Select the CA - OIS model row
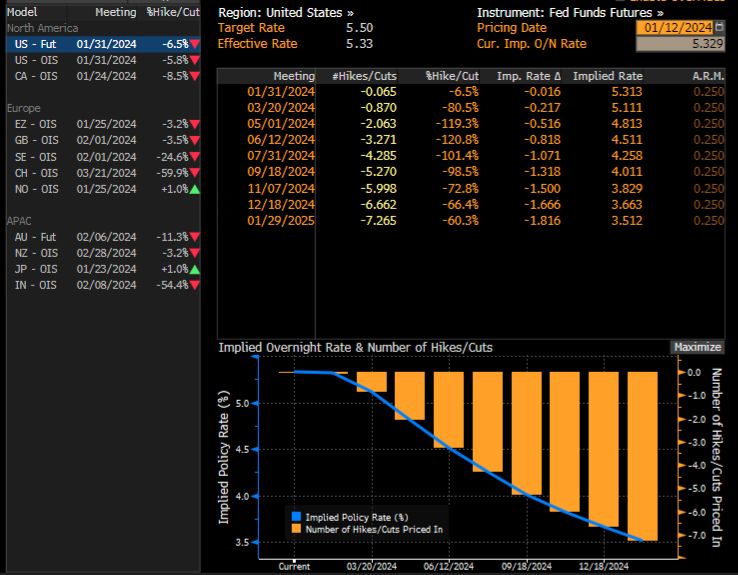738x575 pixels. click(x=100, y=75)
